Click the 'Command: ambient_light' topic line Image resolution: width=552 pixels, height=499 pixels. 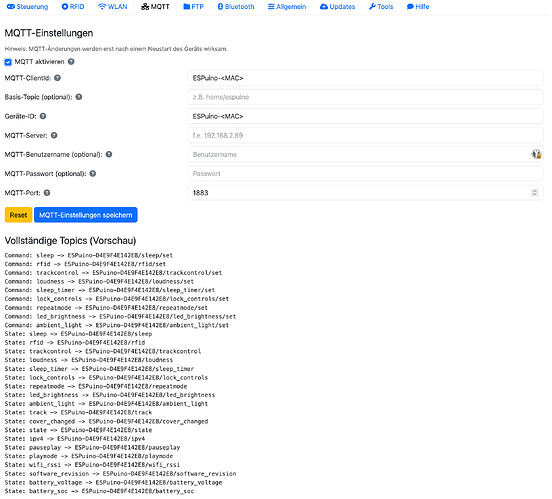[117, 325]
